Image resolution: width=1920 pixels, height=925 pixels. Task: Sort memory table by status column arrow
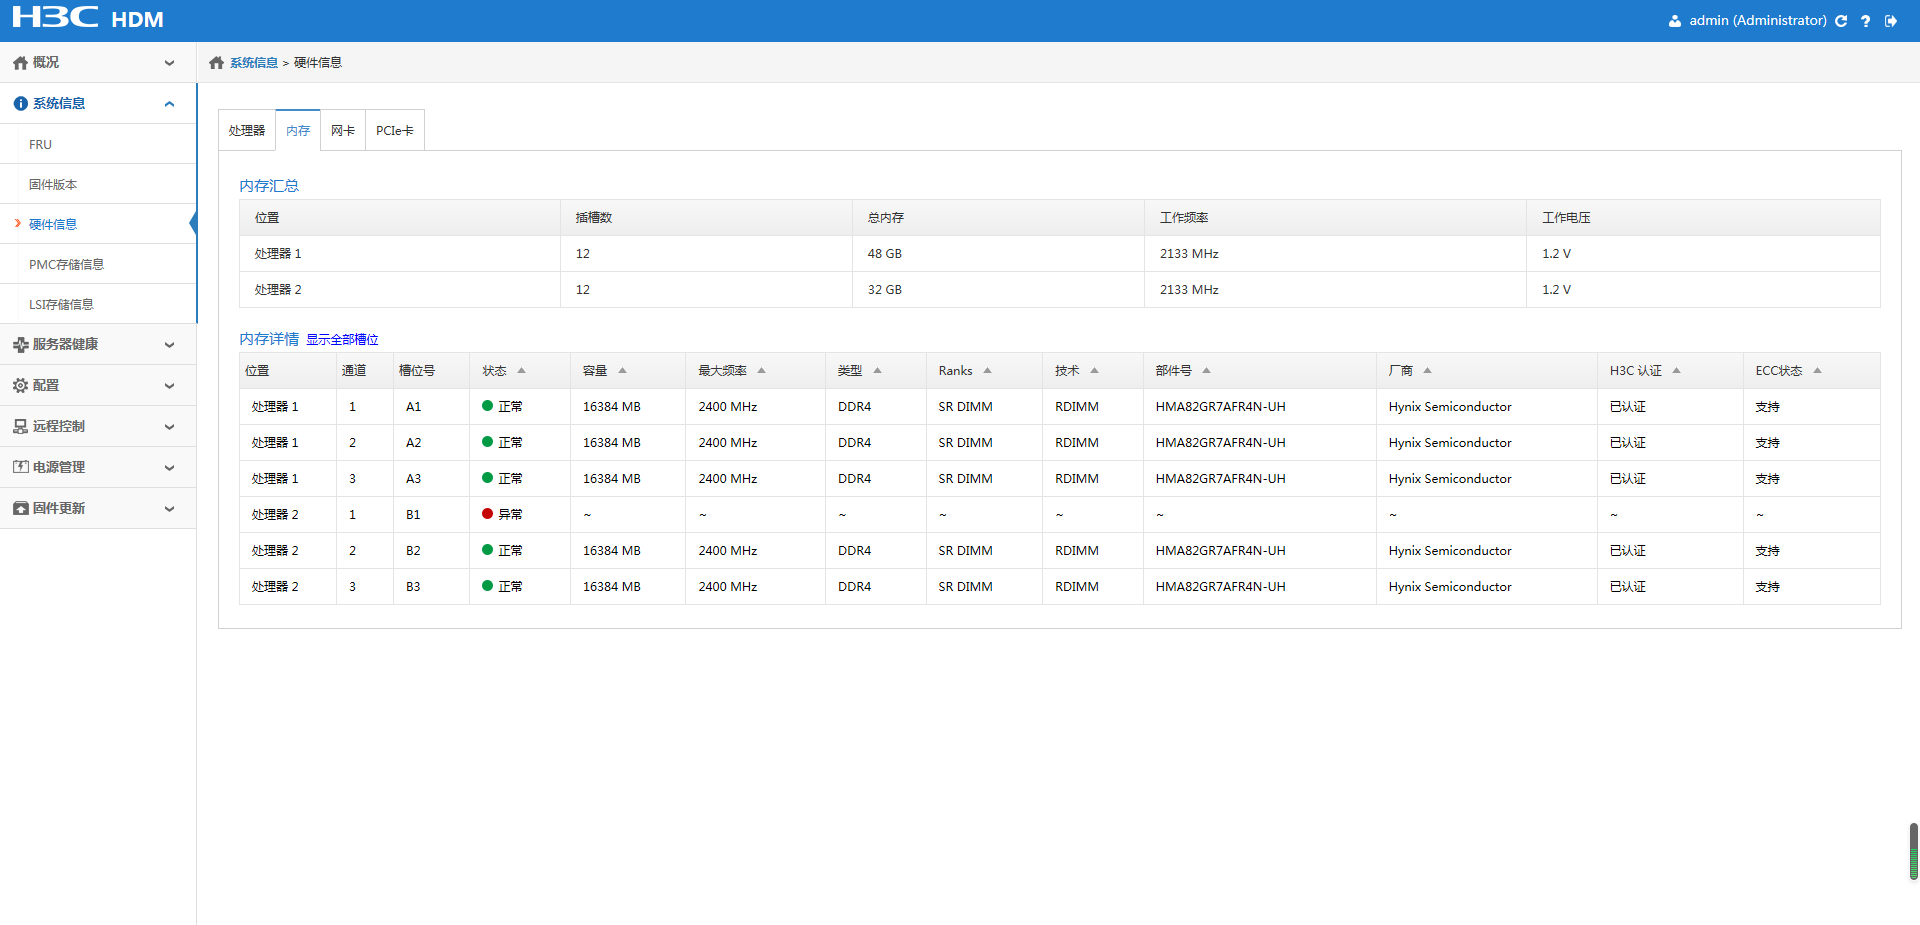point(521,371)
